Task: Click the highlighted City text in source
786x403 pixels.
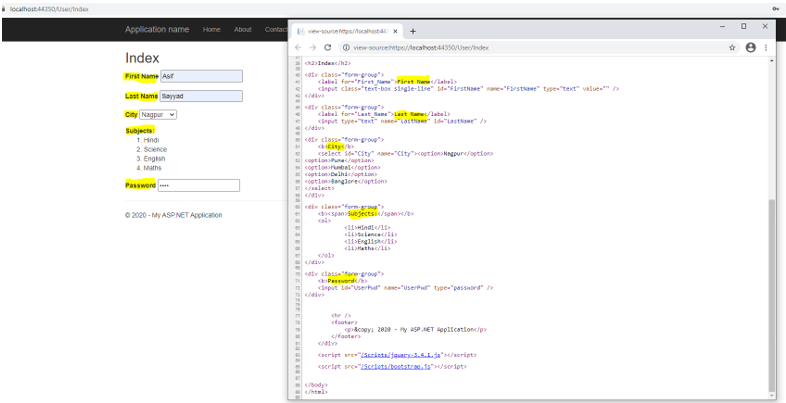Action: [334, 146]
